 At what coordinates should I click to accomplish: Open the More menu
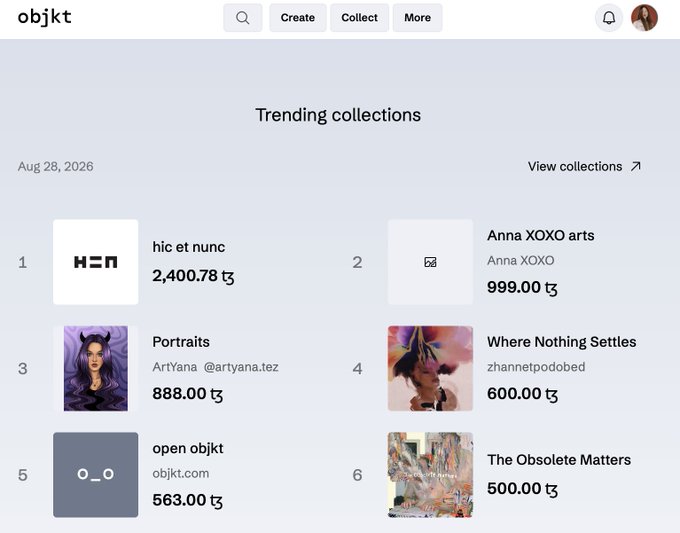418,18
